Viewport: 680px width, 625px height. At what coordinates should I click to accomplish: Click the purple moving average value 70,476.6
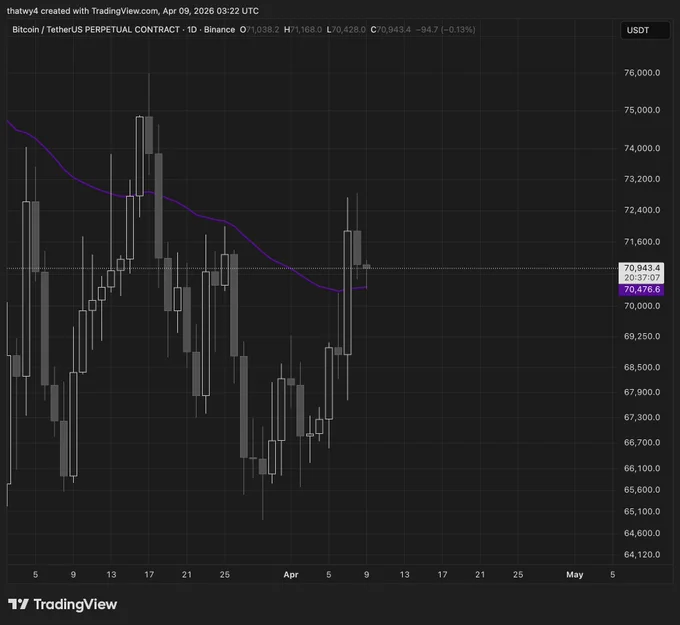(641, 289)
